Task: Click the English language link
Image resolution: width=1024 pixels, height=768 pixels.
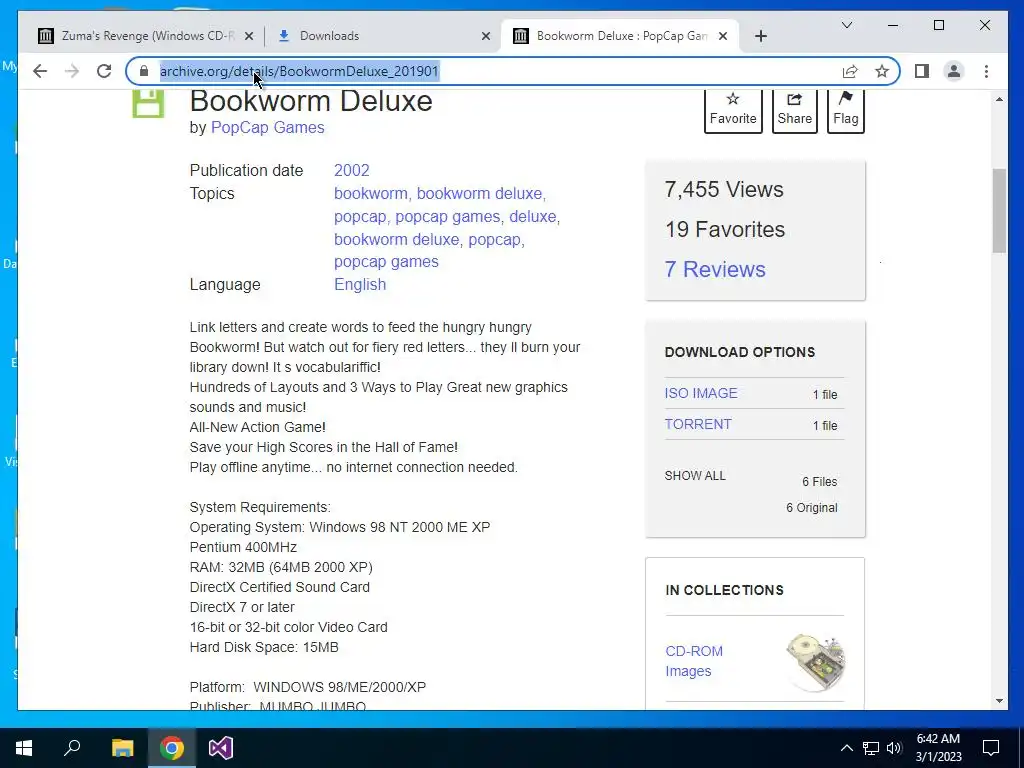Action: [x=360, y=285]
